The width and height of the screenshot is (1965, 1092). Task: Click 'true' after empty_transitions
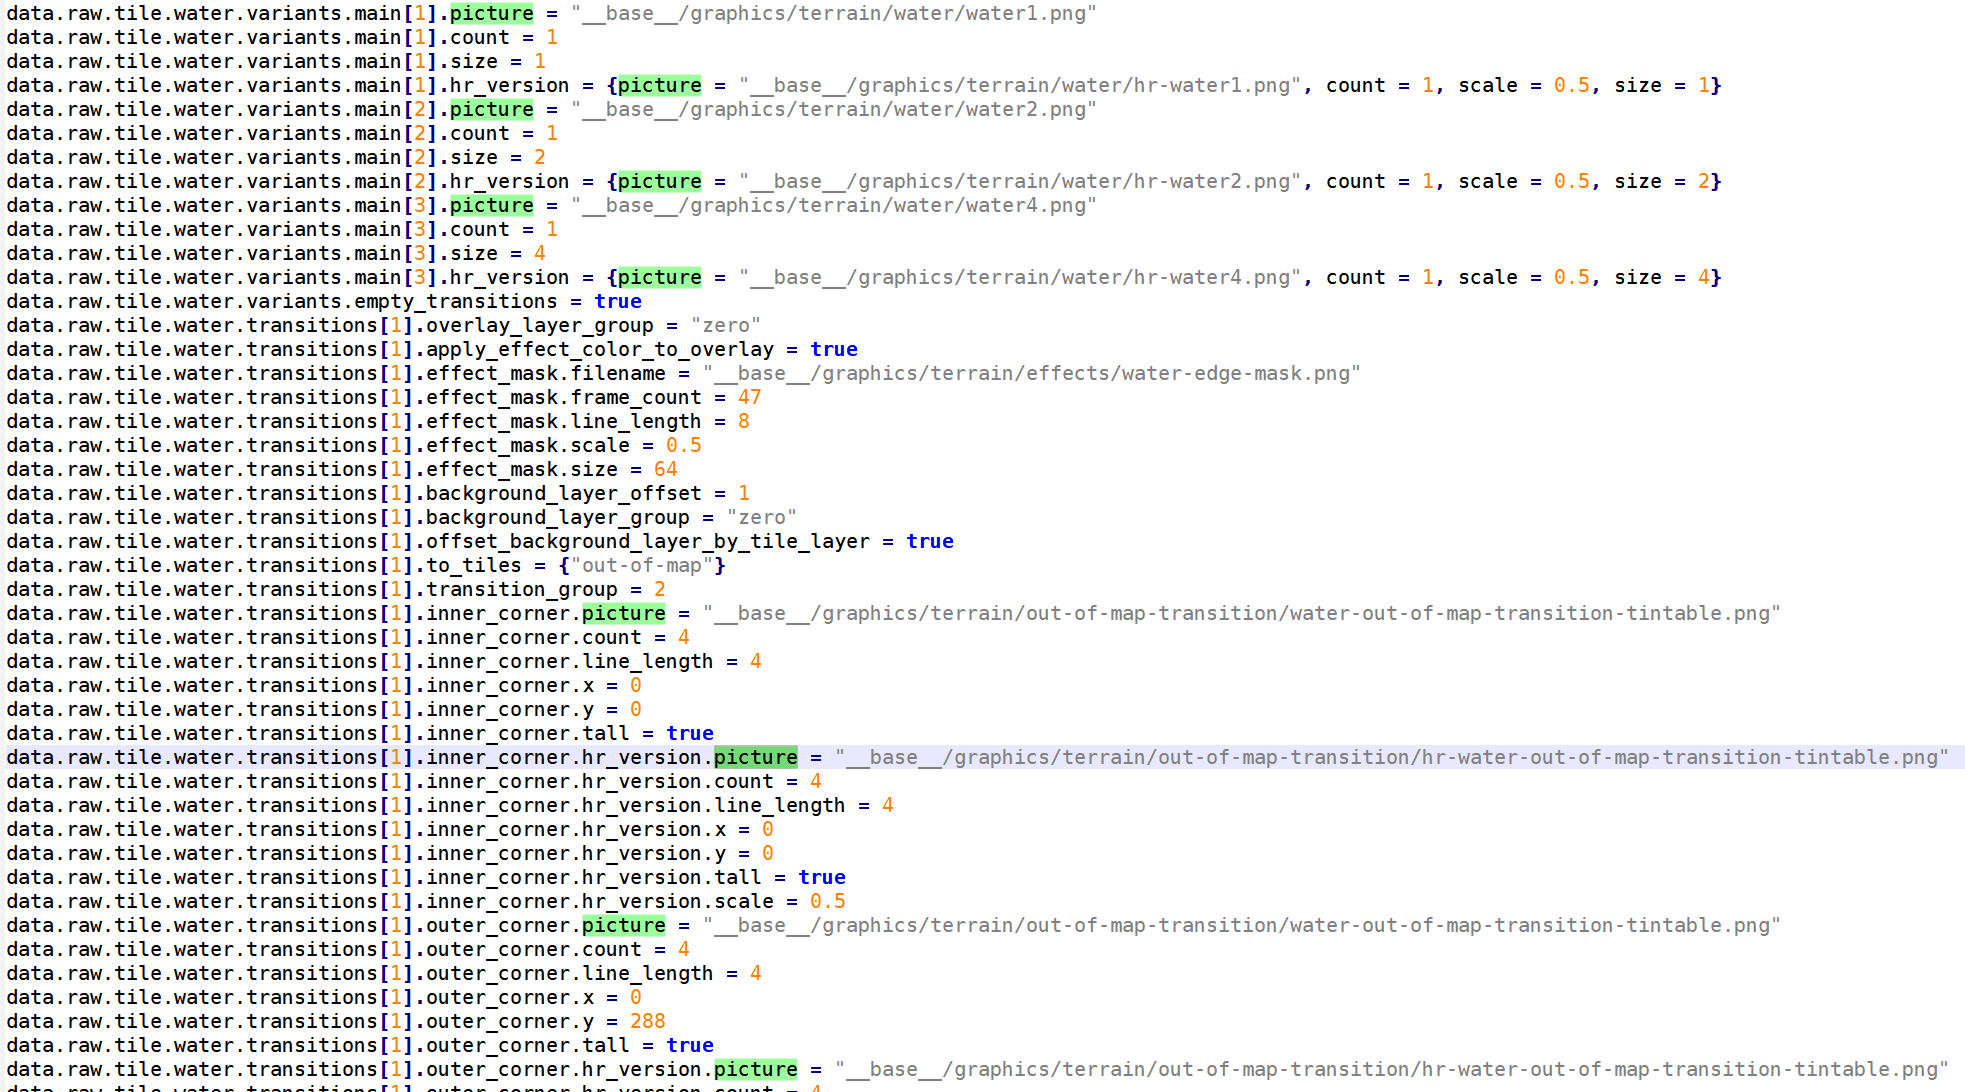[x=618, y=301]
